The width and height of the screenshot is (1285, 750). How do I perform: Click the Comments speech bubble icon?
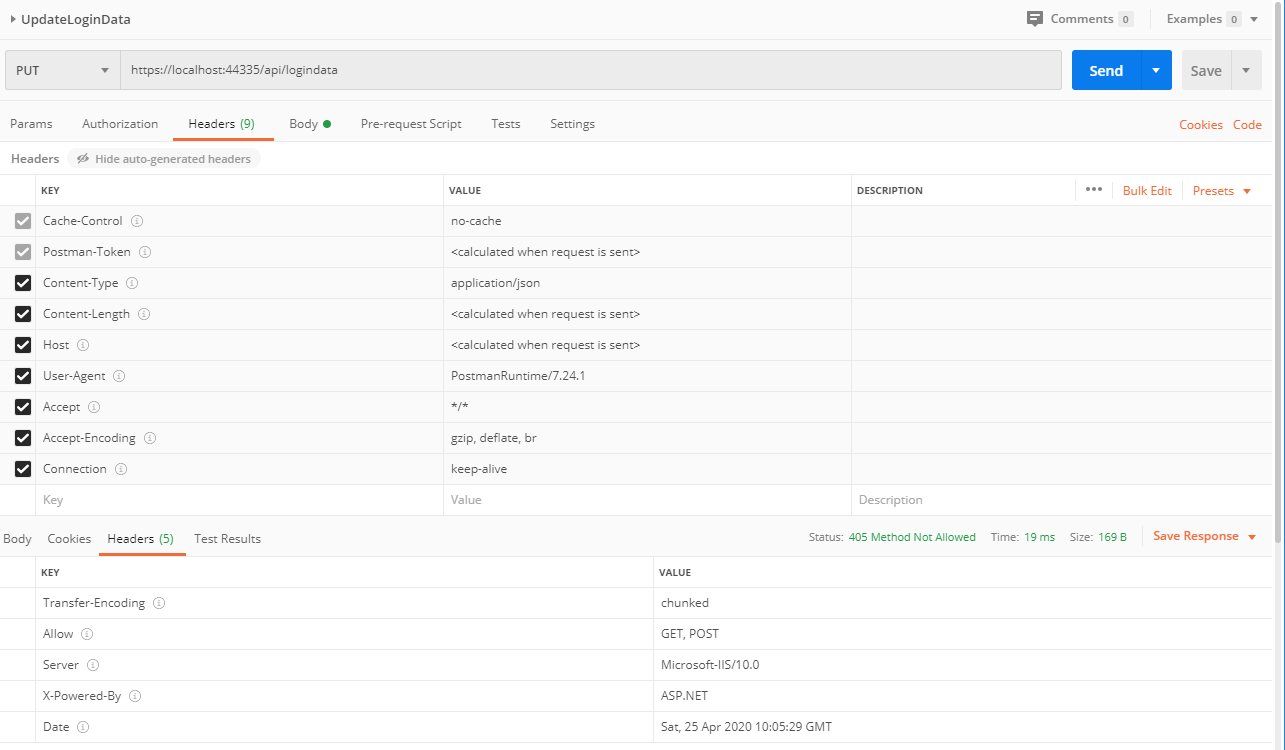tap(1035, 19)
